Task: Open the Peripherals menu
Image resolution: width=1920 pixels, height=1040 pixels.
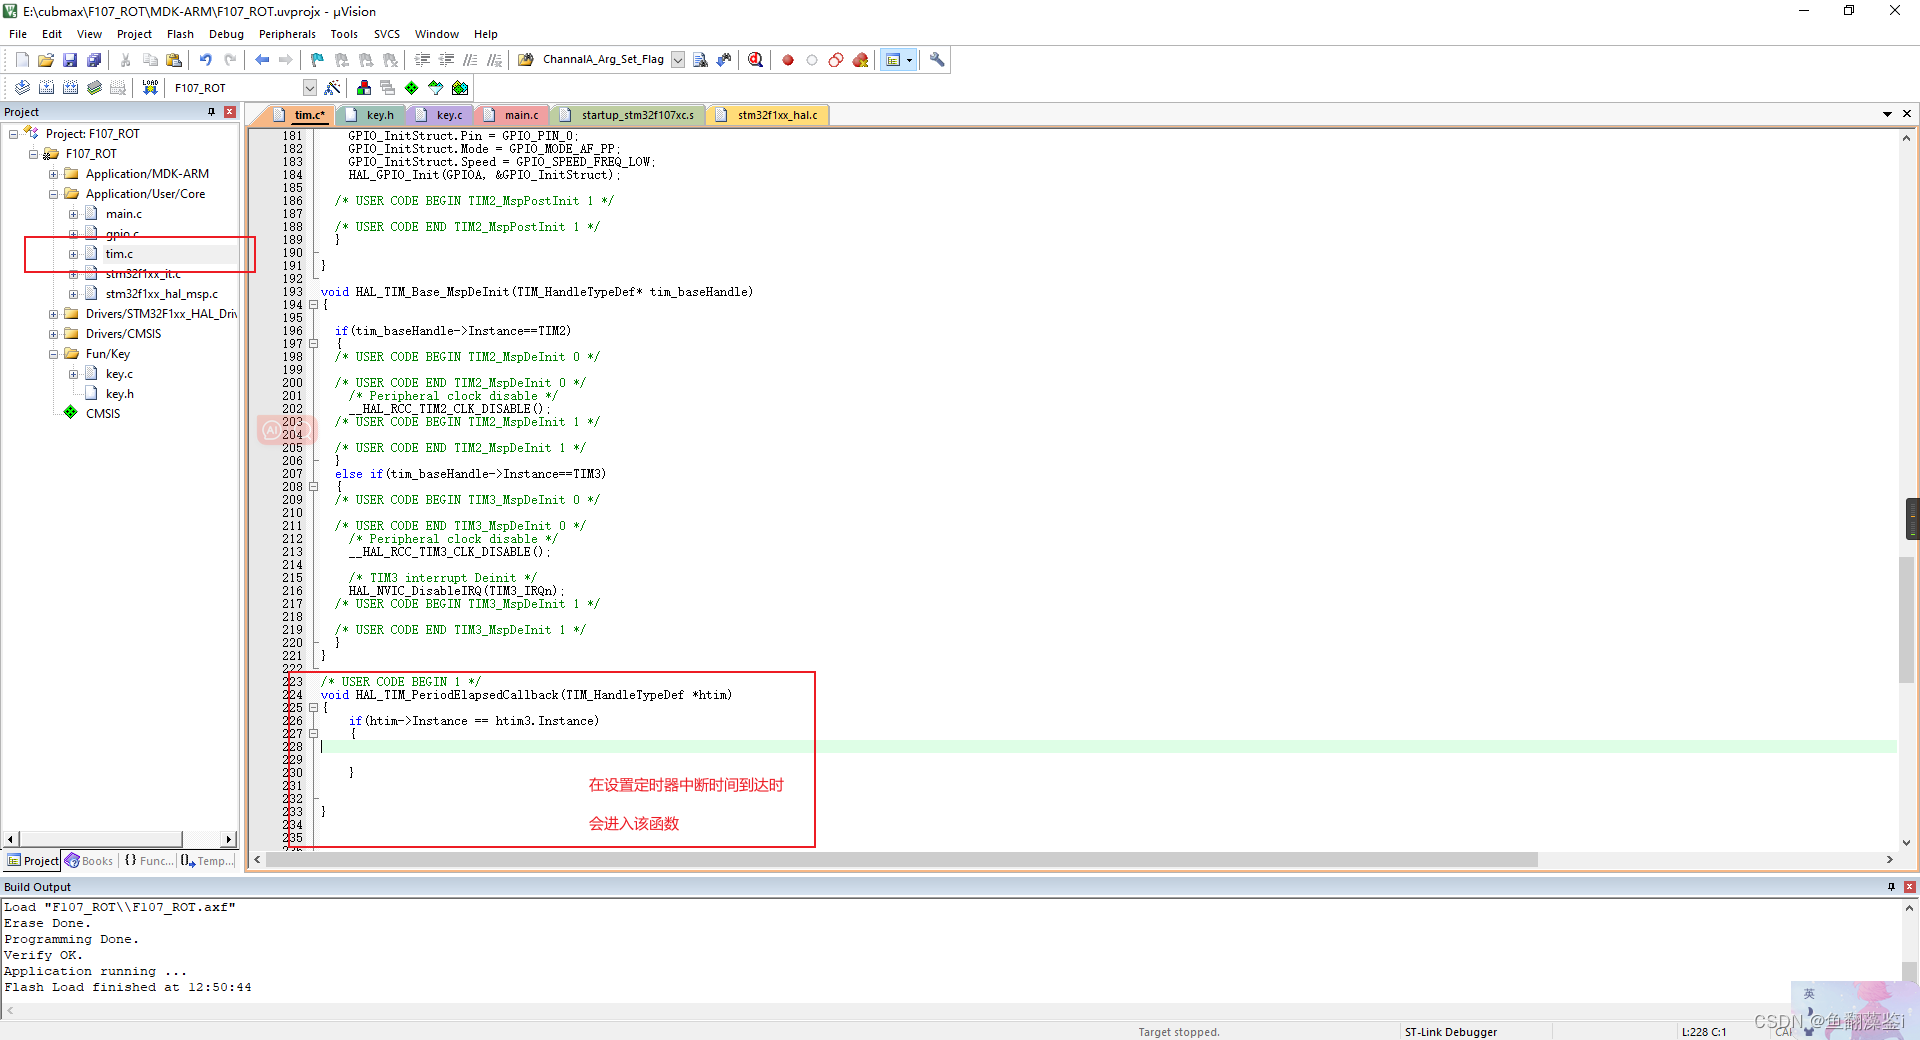Action: pos(287,34)
